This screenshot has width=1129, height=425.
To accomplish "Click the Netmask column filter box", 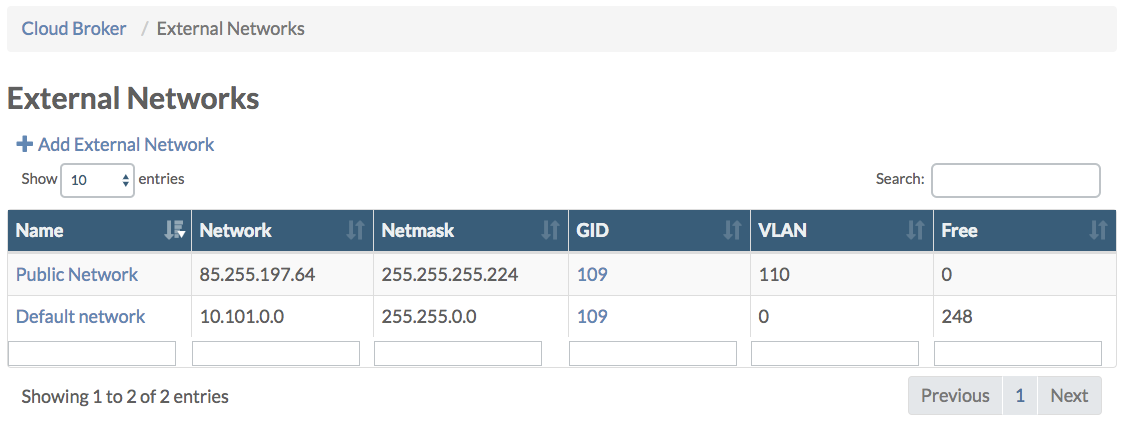I will pyautogui.click(x=458, y=353).
